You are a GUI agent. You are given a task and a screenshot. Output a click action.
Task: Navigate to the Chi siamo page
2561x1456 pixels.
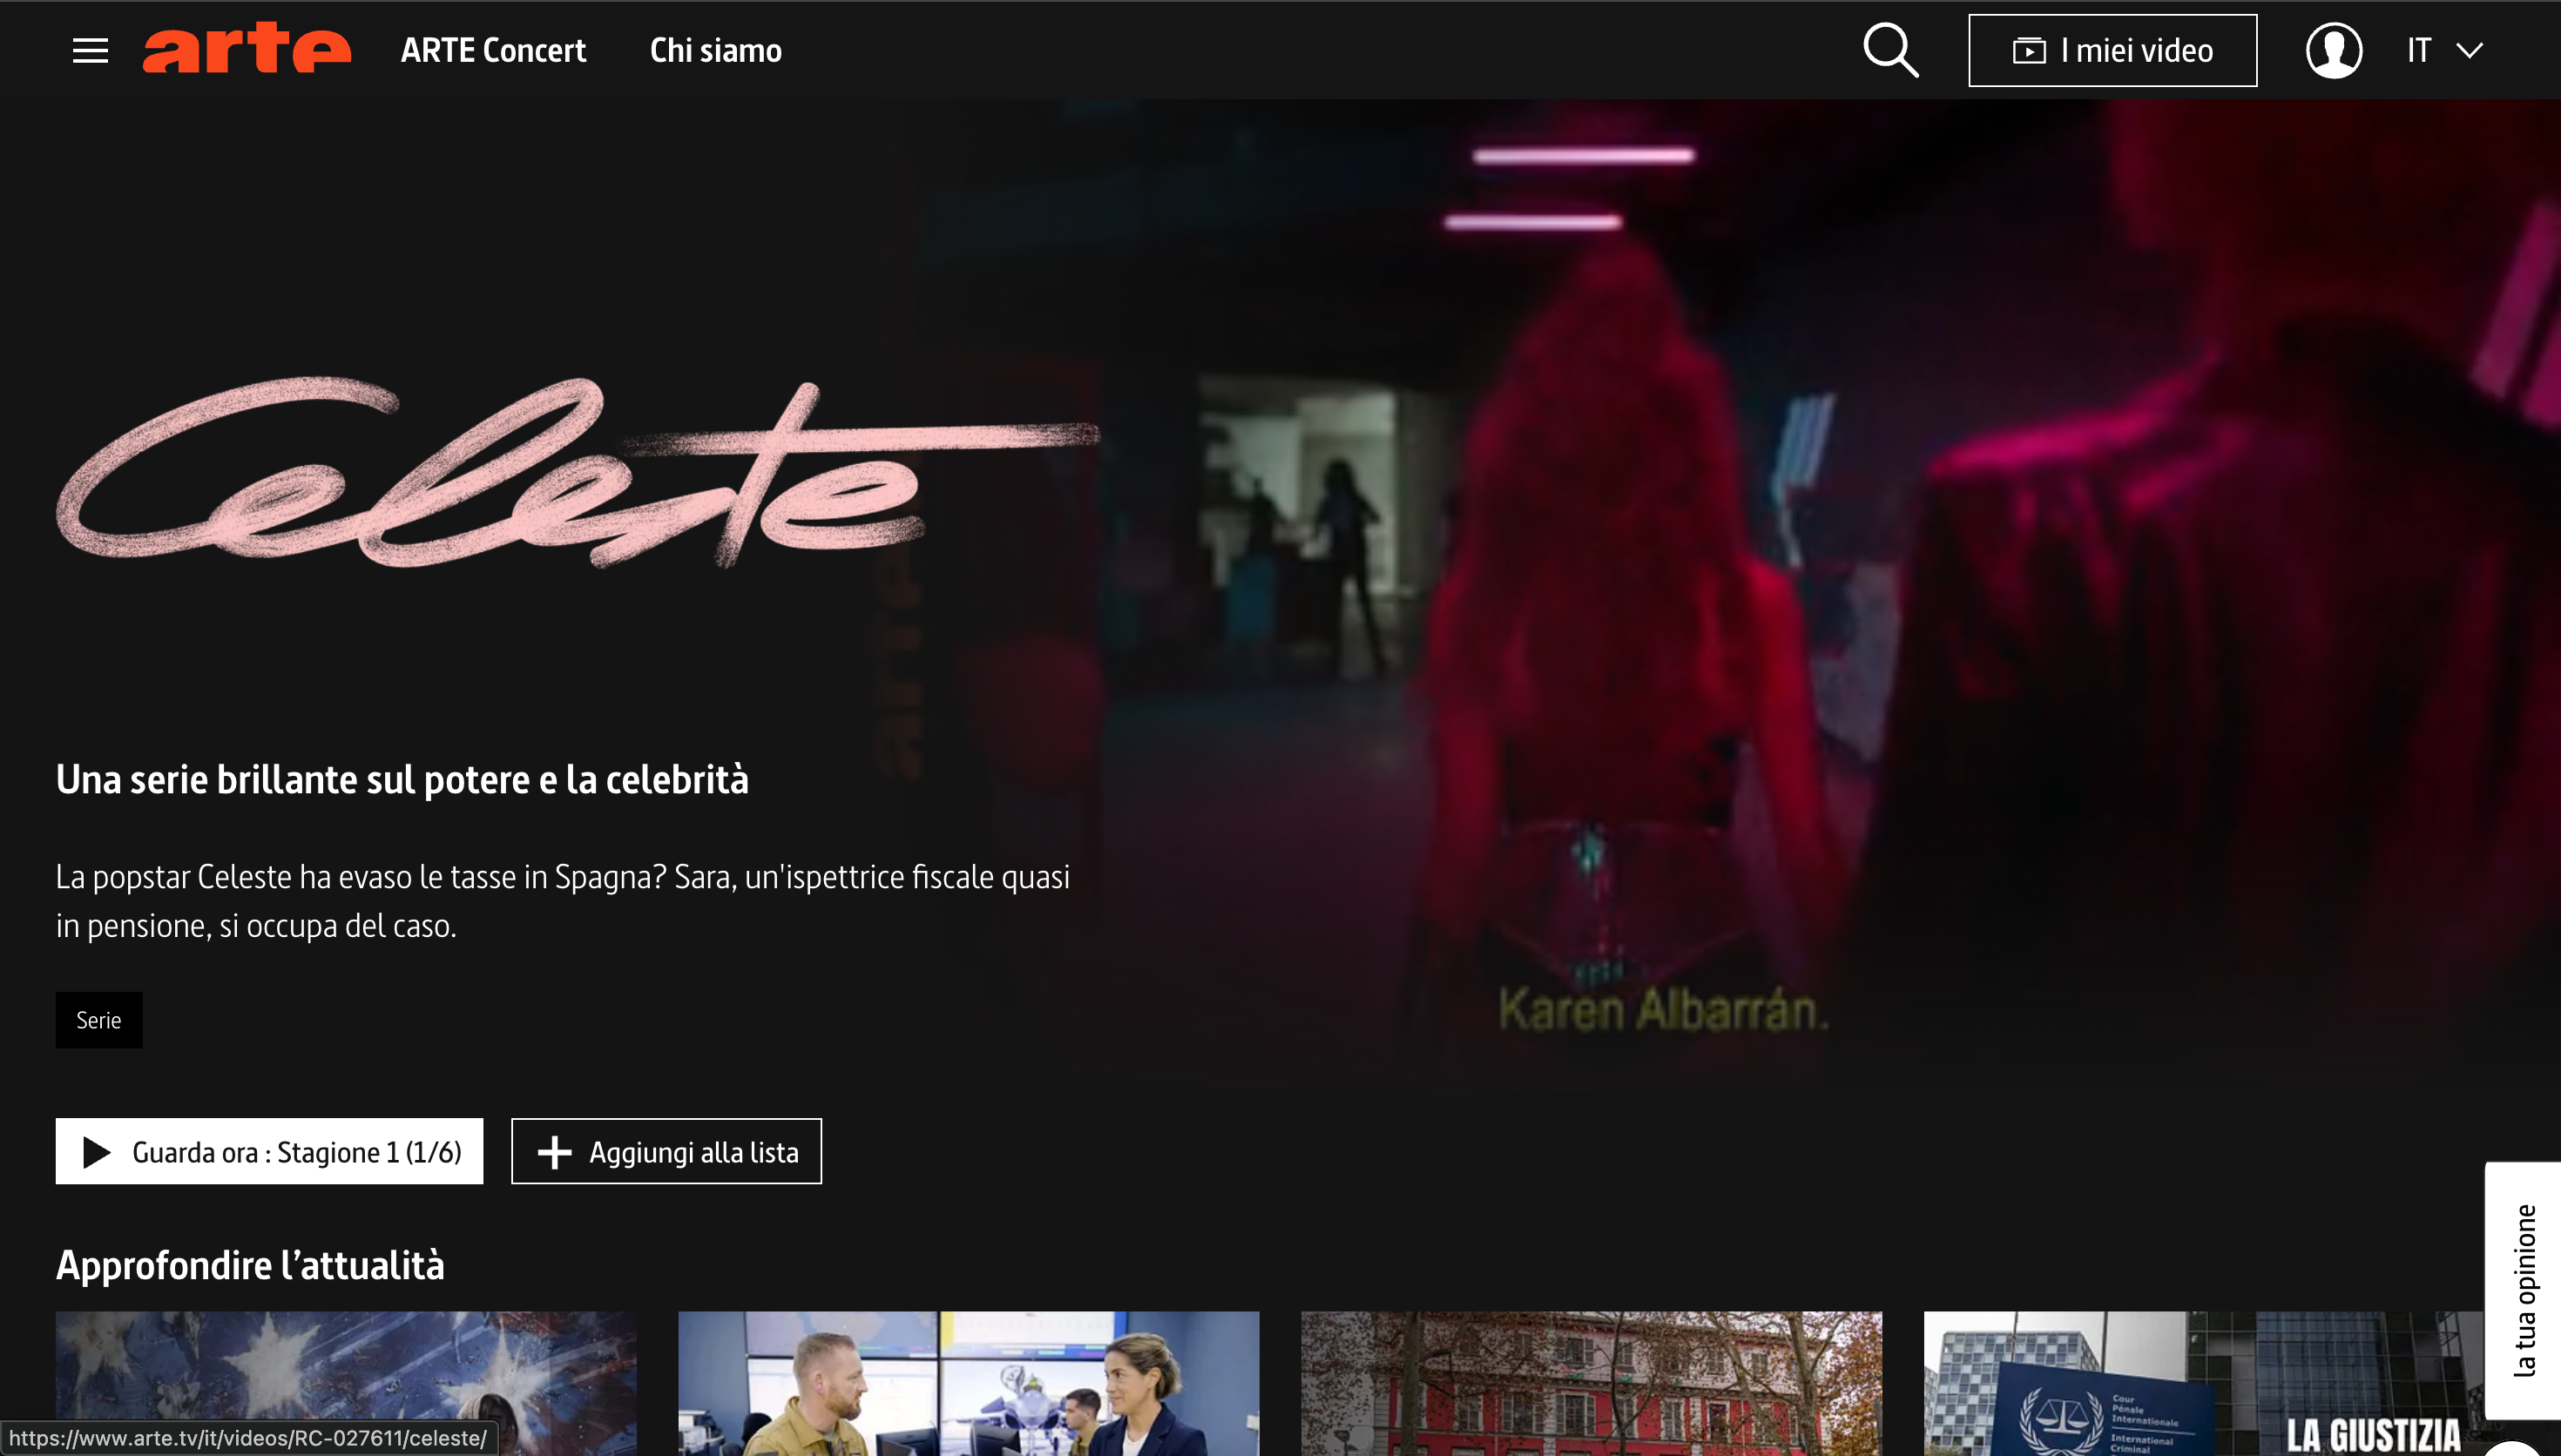(x=716, y=50)
